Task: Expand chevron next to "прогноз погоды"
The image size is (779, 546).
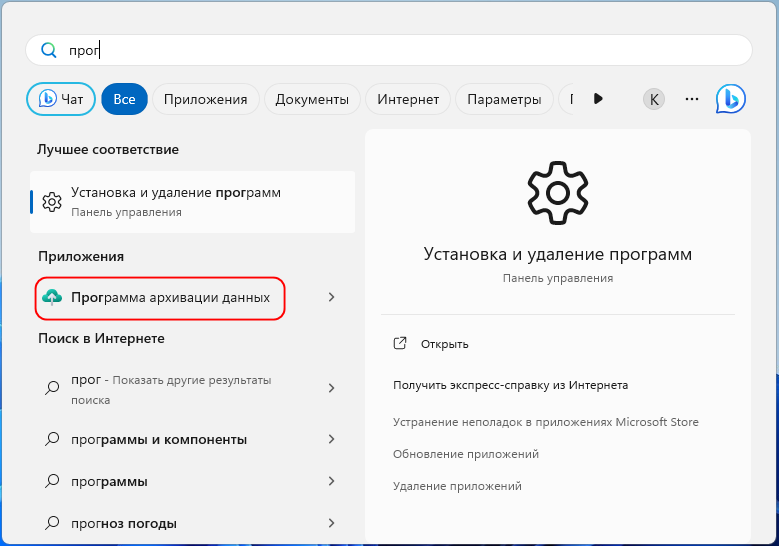Action: coord(331,523)
